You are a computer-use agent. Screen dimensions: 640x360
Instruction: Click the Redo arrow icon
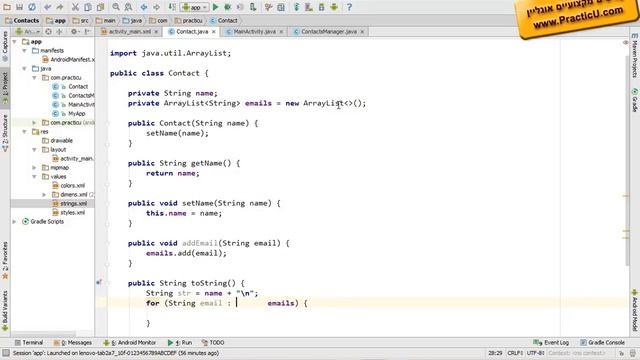(60, 7)
